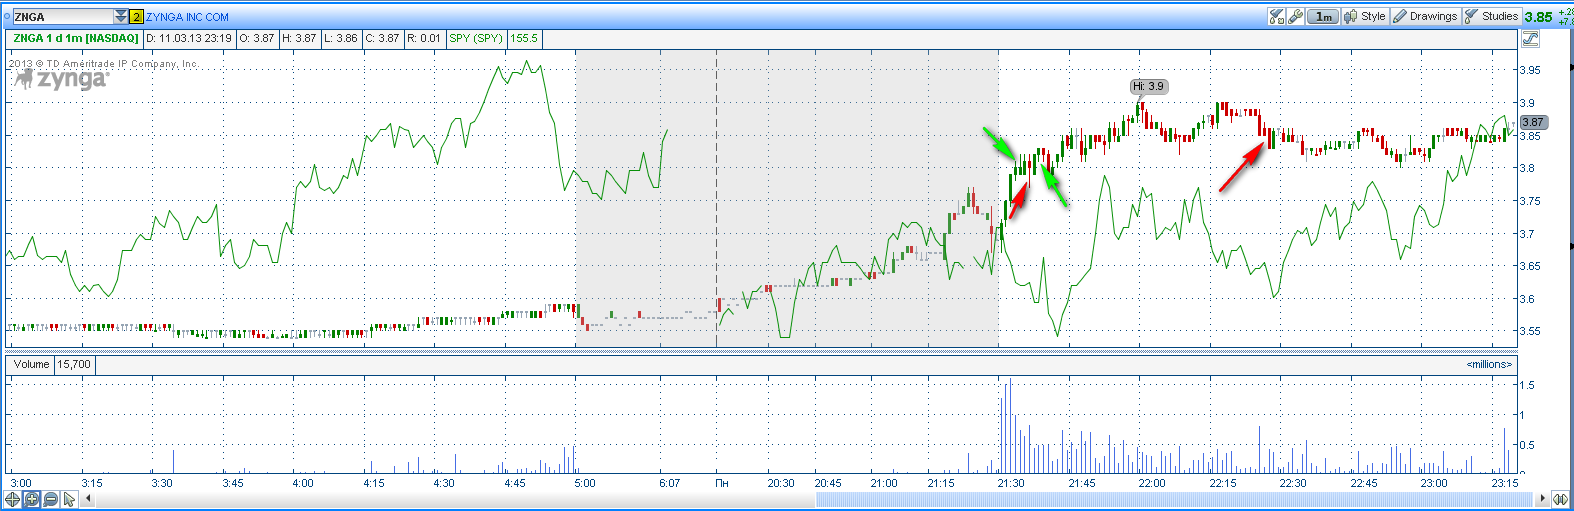Image resolution: width=1574 pixels, height=511 pixels.
Task: Click the 6:07 time axis label
Action: point(669,483)
